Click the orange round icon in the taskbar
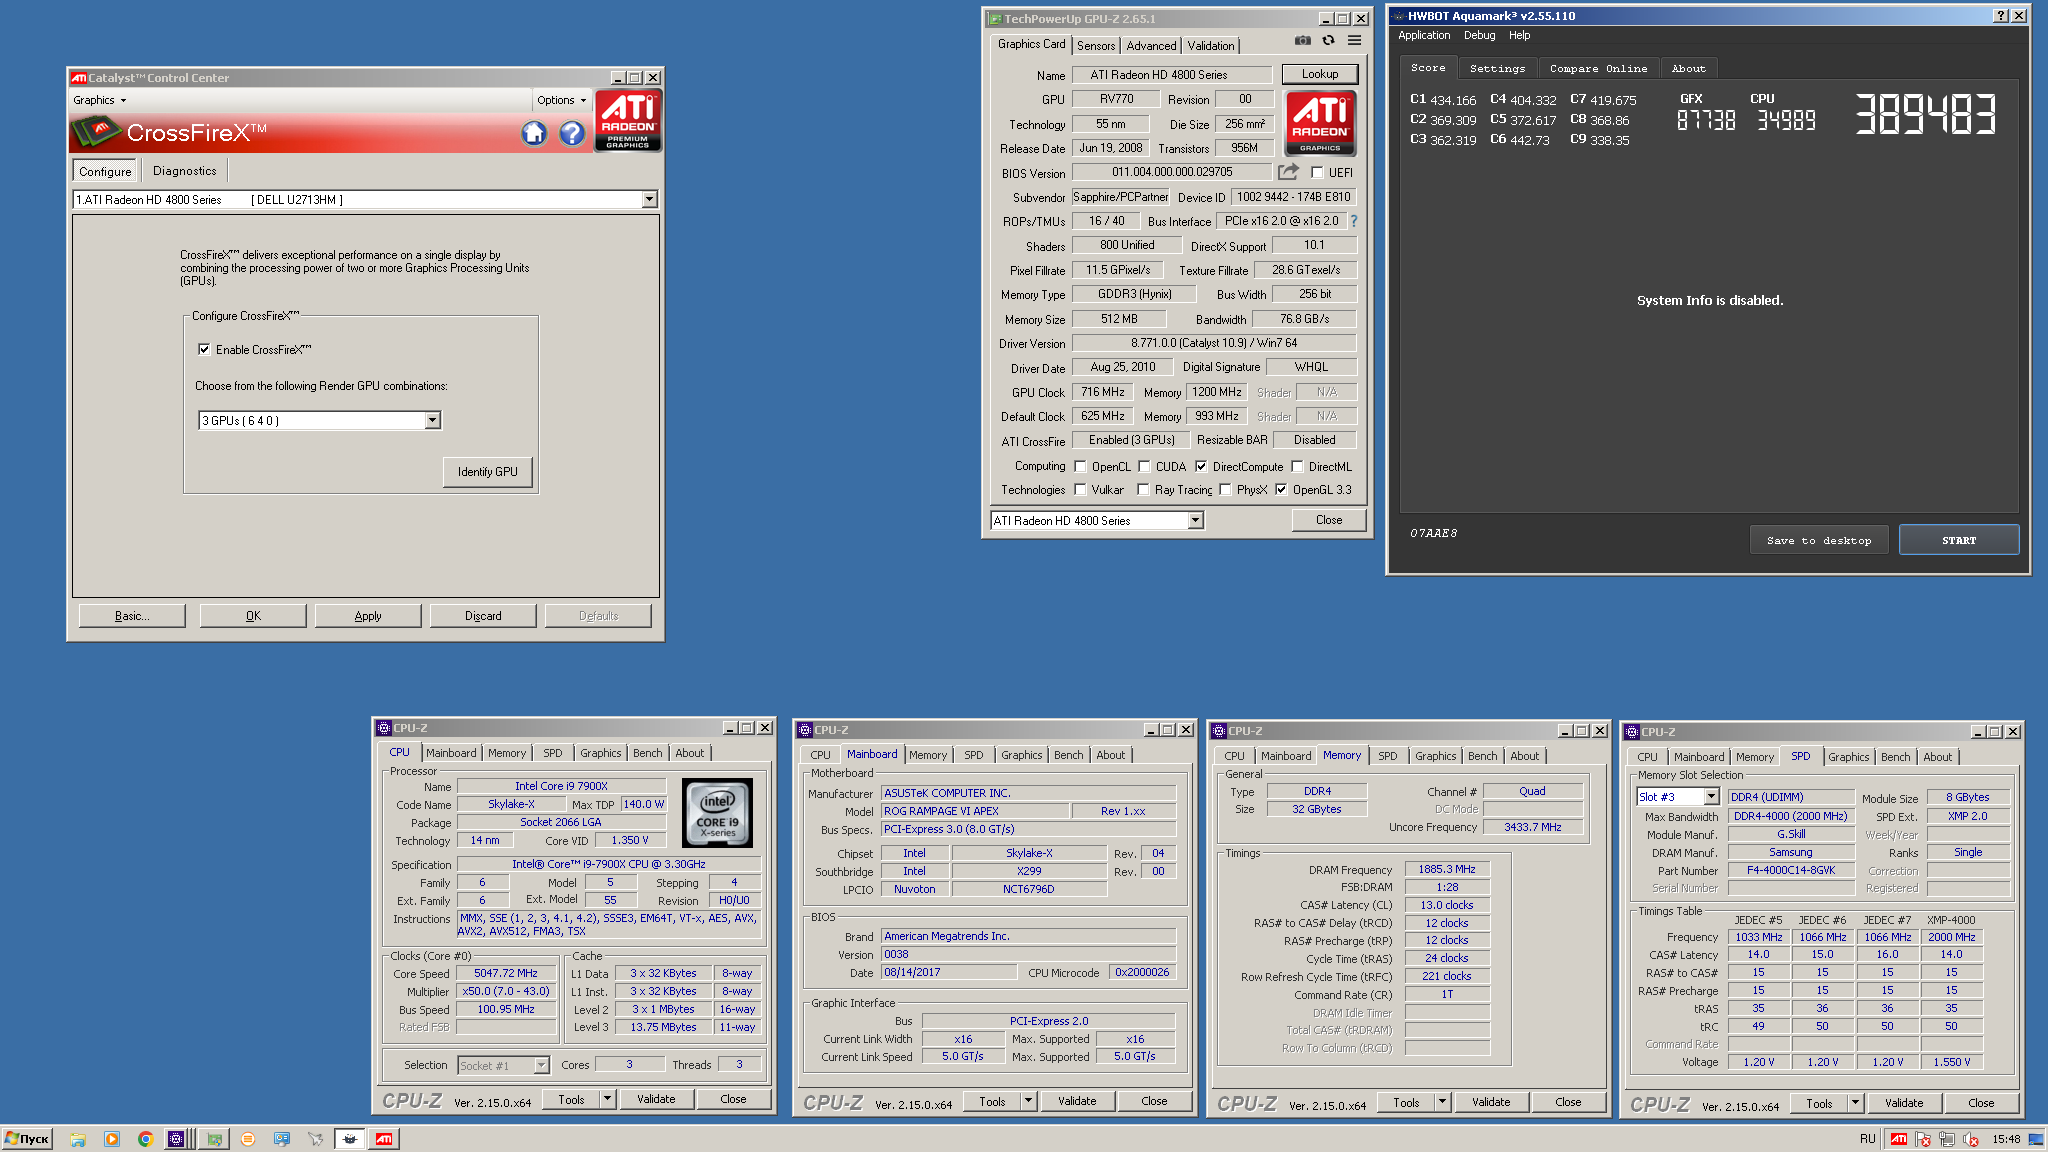This screenshot has width=2048, height=1152. pos(248,1139)
